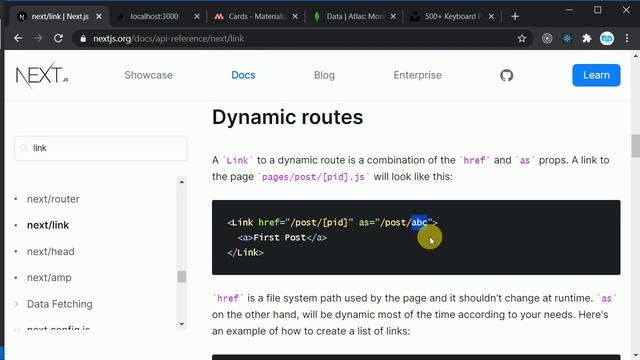Viewport: 640px width, 360px height.
Task: Open the Enterprise nav link
Action: 418,75
